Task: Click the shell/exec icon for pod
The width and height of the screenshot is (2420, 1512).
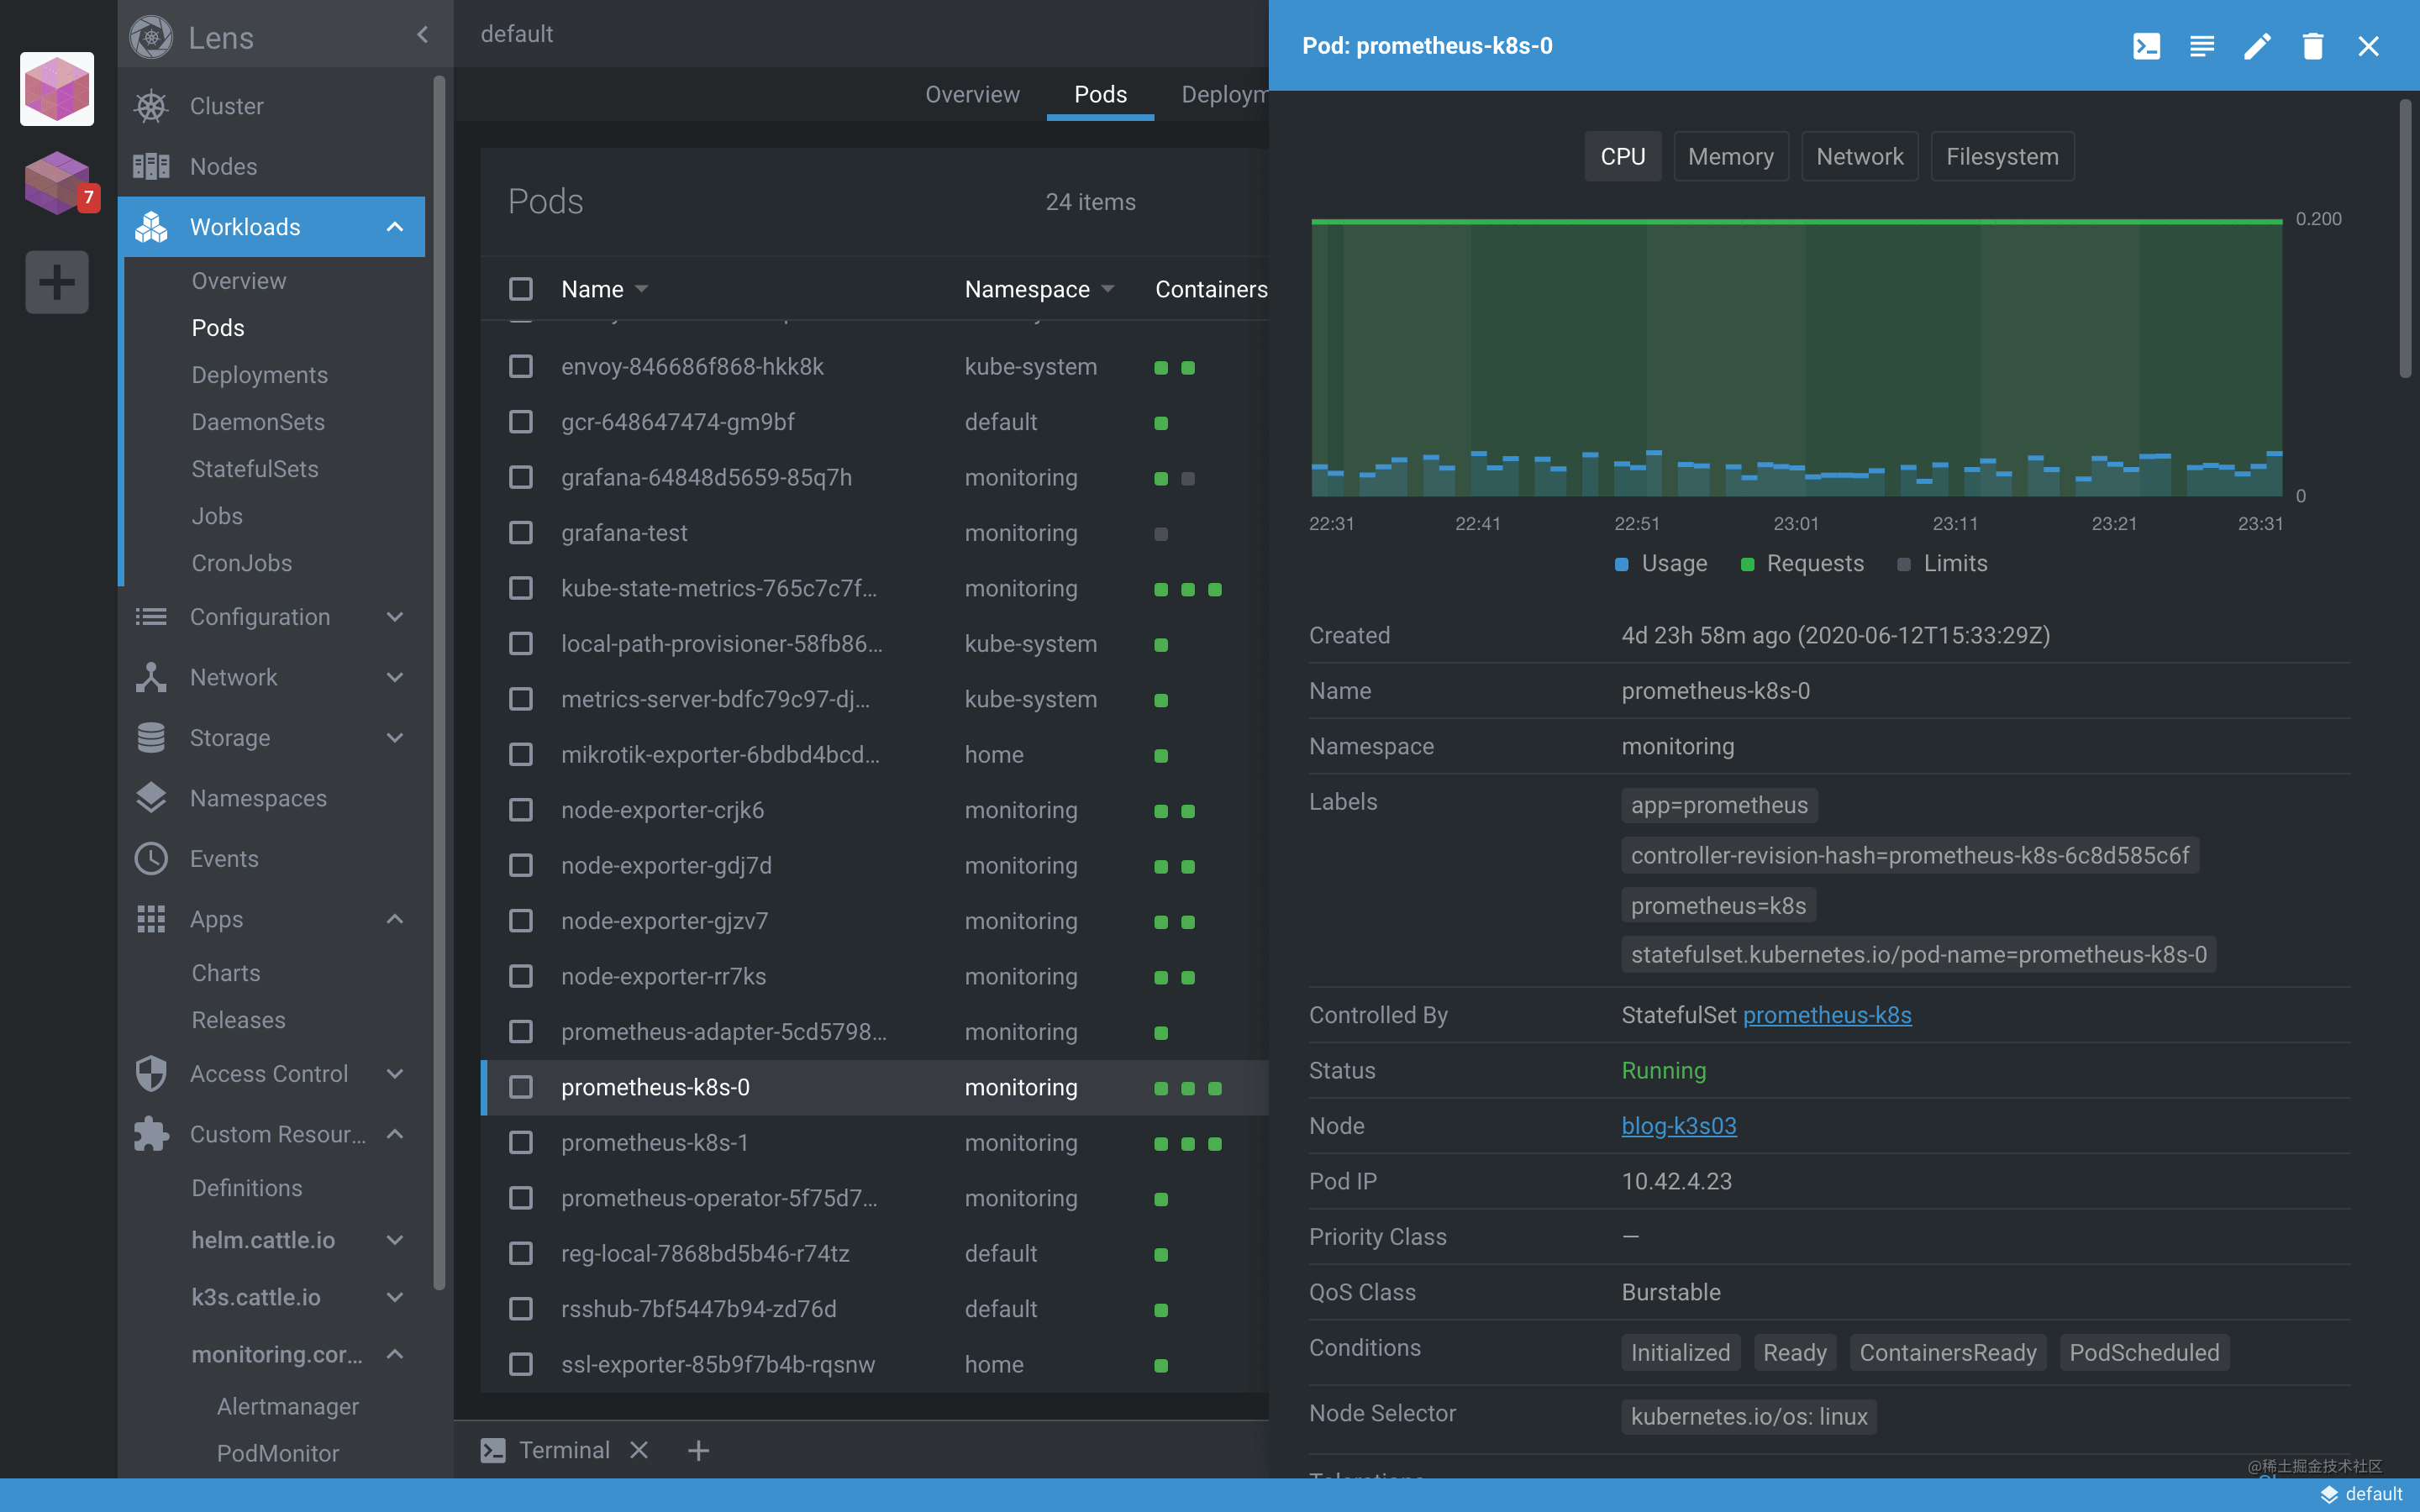Action: [2146, 44]
